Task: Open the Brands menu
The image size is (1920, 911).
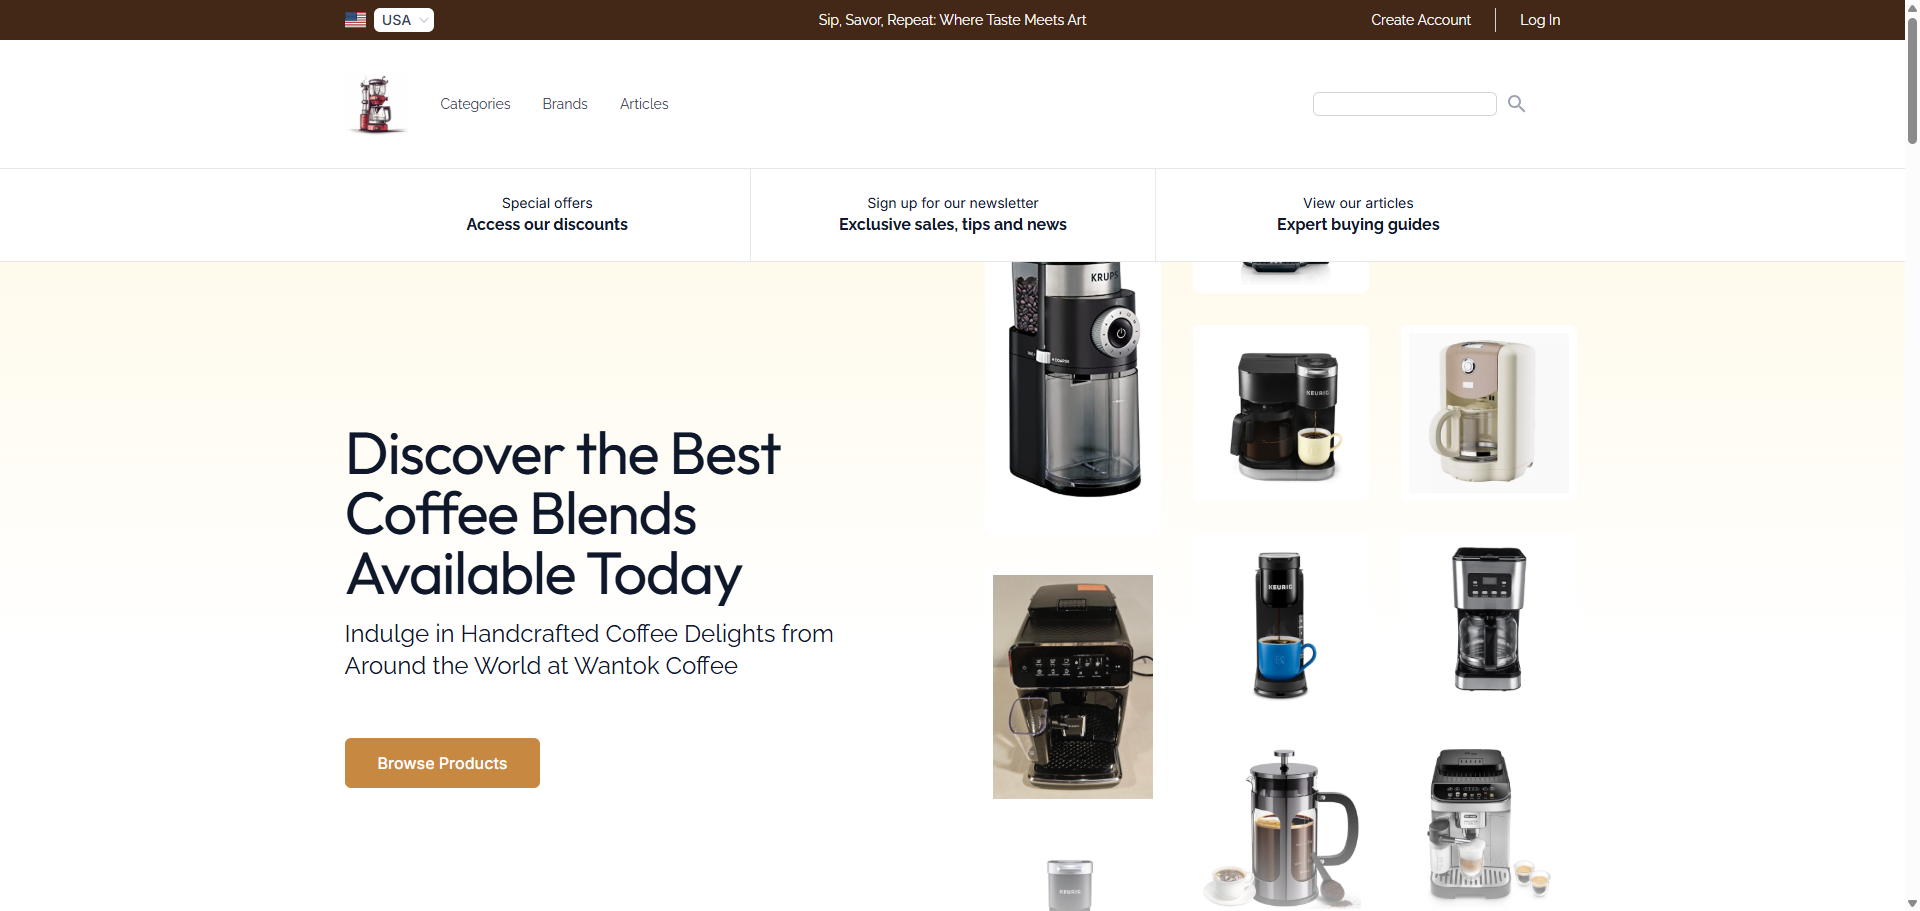Action: 565,104
